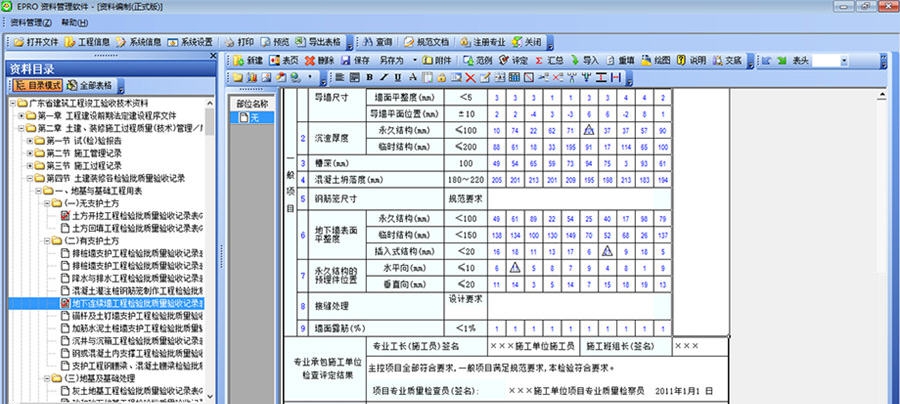Click 打开文件 (Open File) toolbar button
The width and height of the screenshot is (900, 404).
36,42
